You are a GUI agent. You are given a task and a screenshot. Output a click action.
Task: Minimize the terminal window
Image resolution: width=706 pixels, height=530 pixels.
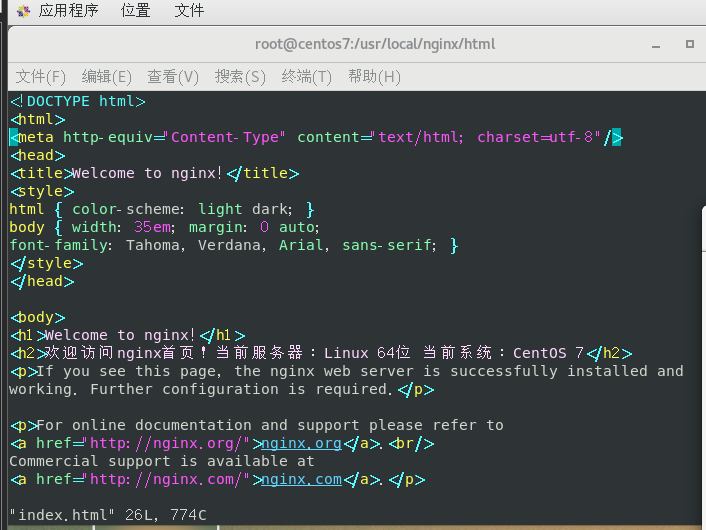pyautogui.click(x=656, y=45)
